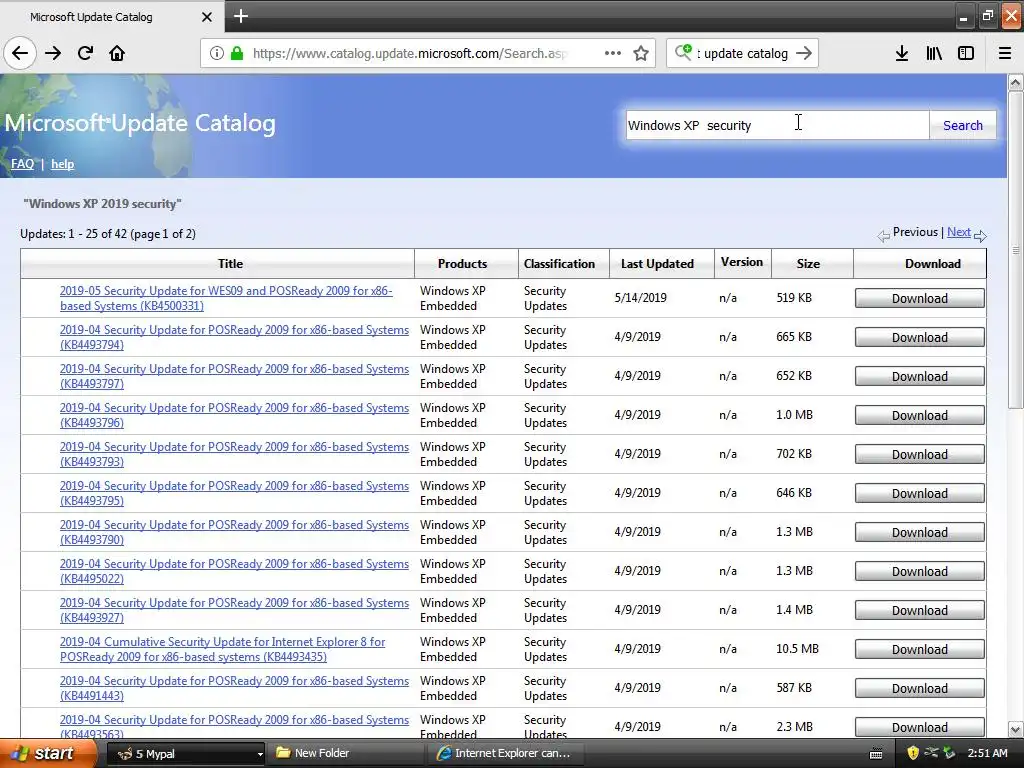Click the address bar URL field
The image size is (1024, 768).
[410, 53]
